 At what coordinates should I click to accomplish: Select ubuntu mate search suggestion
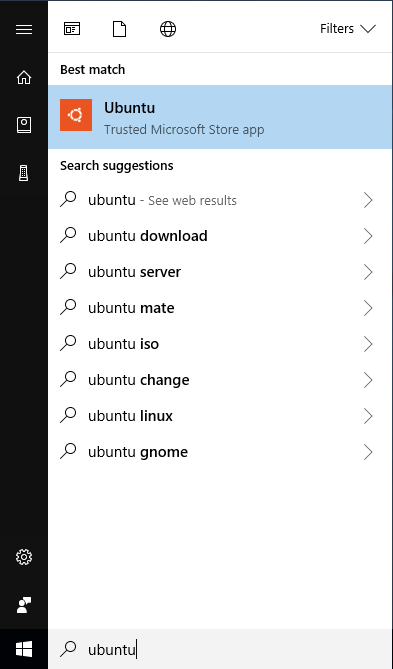(220, 308)
